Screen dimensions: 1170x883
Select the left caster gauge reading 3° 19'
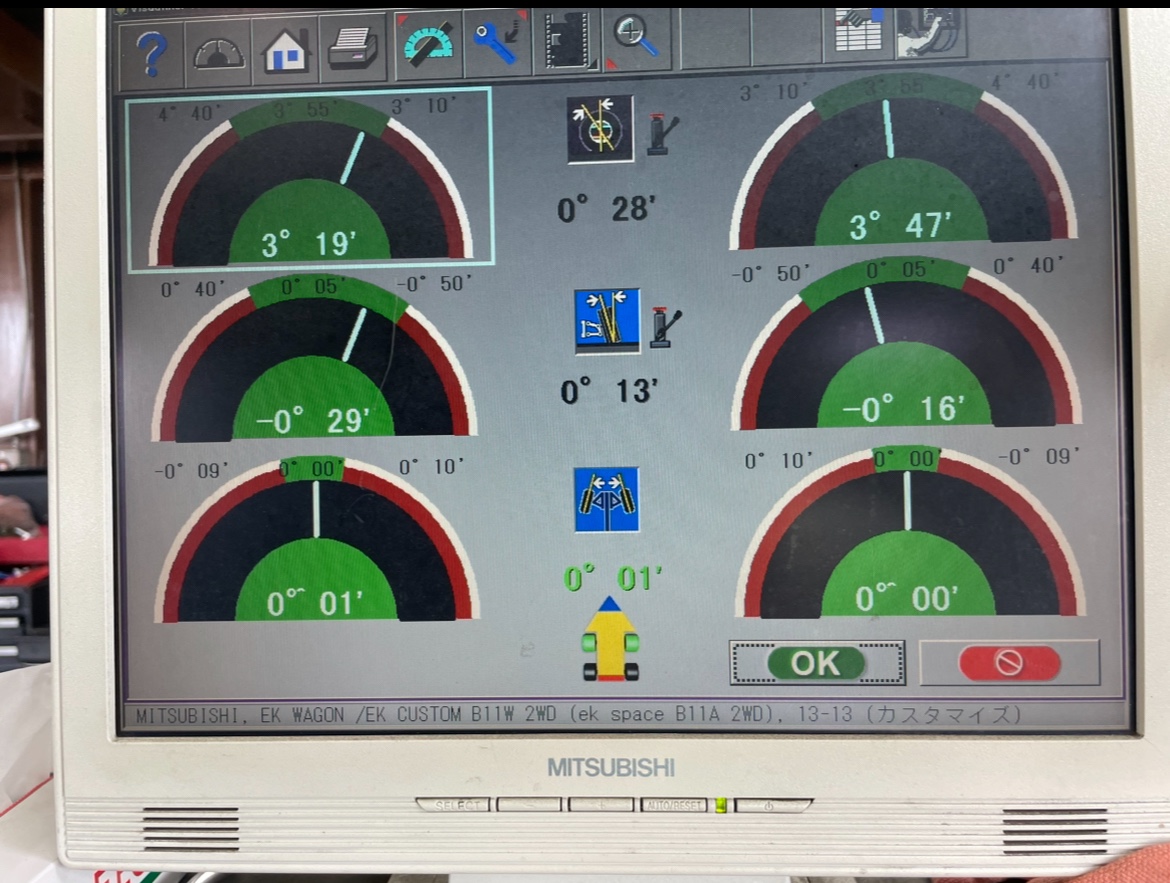(309, 179)
